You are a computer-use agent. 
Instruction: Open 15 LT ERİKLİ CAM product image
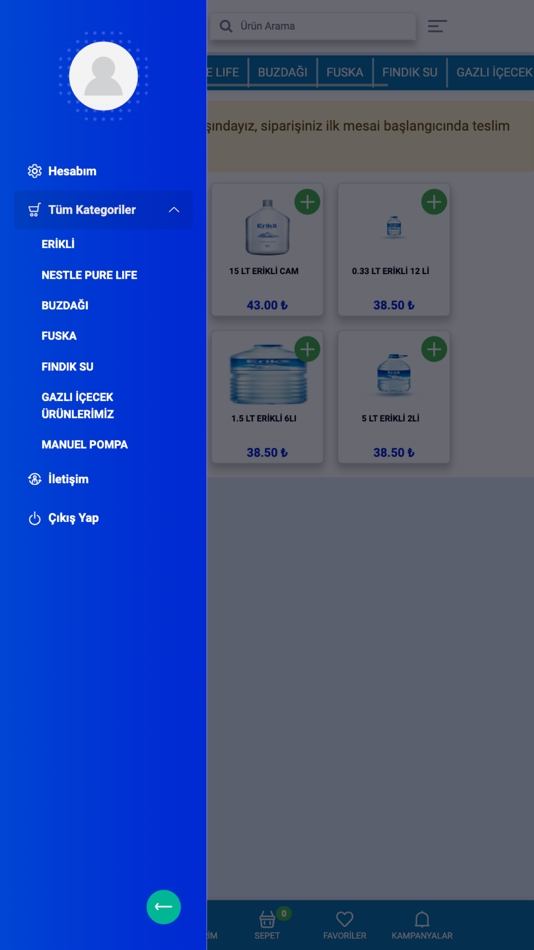[267, 227]
